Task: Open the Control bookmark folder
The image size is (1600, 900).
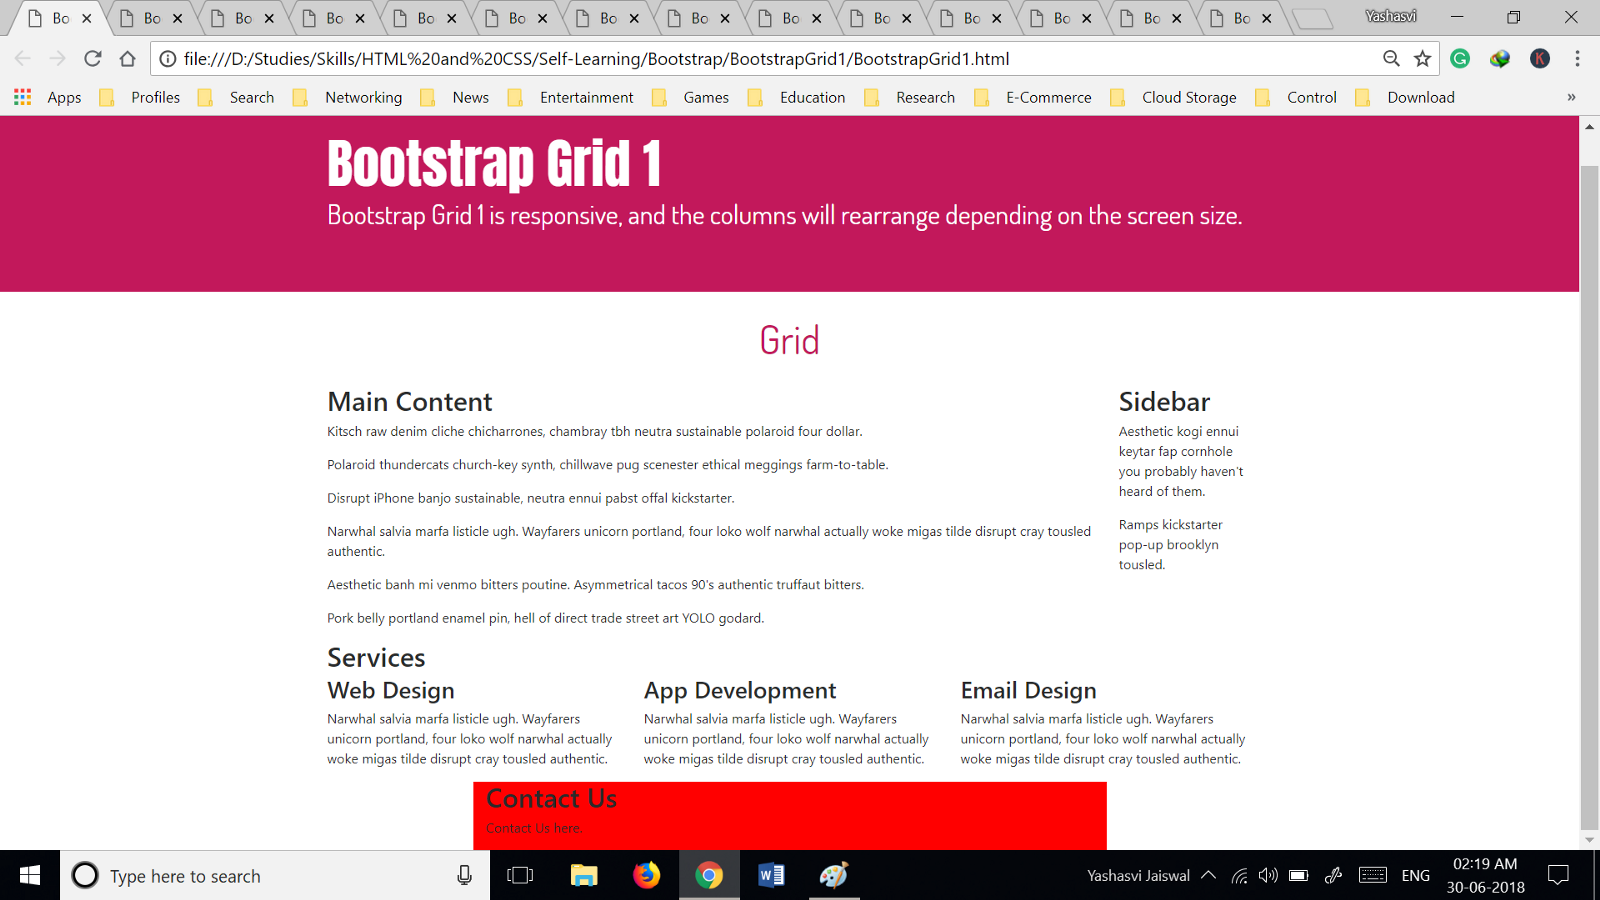Action: (1296, 97)
